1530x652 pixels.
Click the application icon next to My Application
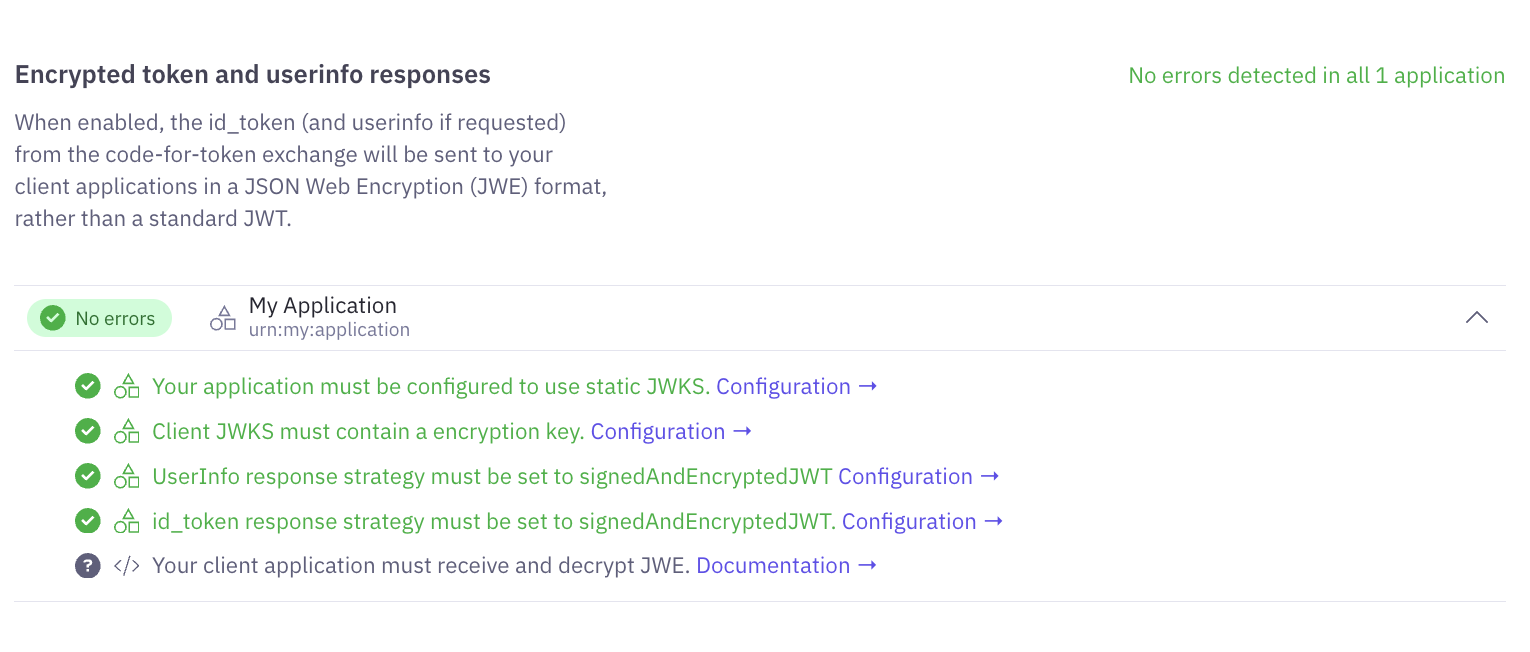pos(223,316)
